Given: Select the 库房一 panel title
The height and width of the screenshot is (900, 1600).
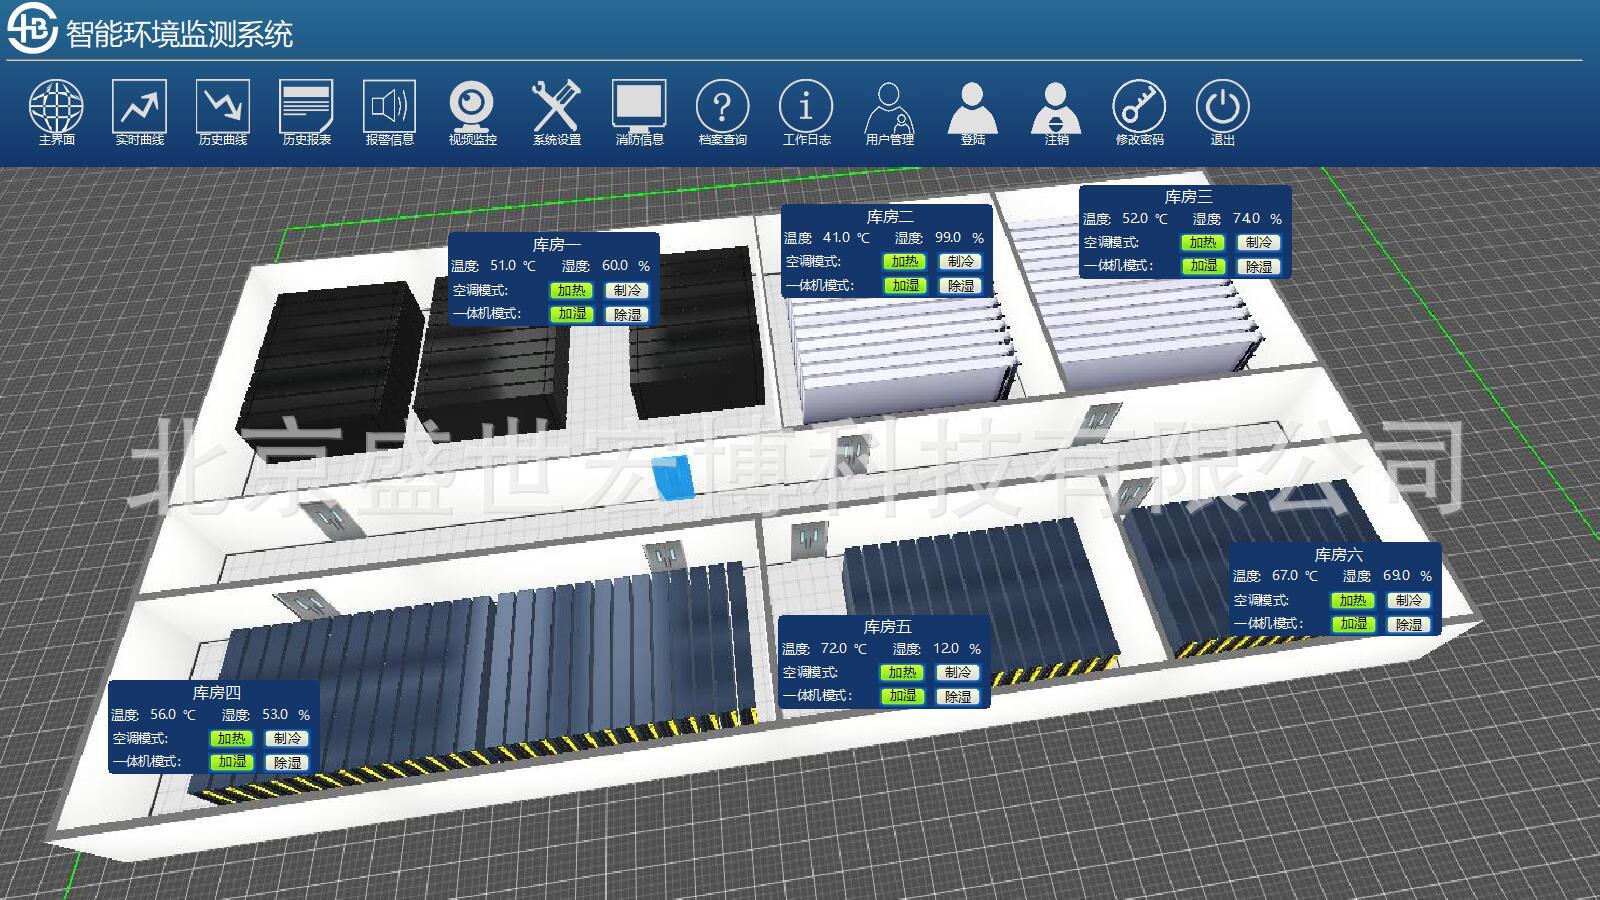Looking at the screenshot, I should pos(556,244).
